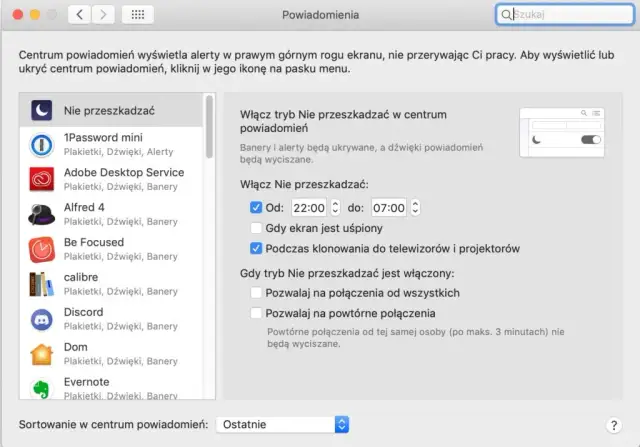Minimize the Powiadomienia window
This screenshot has width=640, height=447.
(x=35, y=15)
